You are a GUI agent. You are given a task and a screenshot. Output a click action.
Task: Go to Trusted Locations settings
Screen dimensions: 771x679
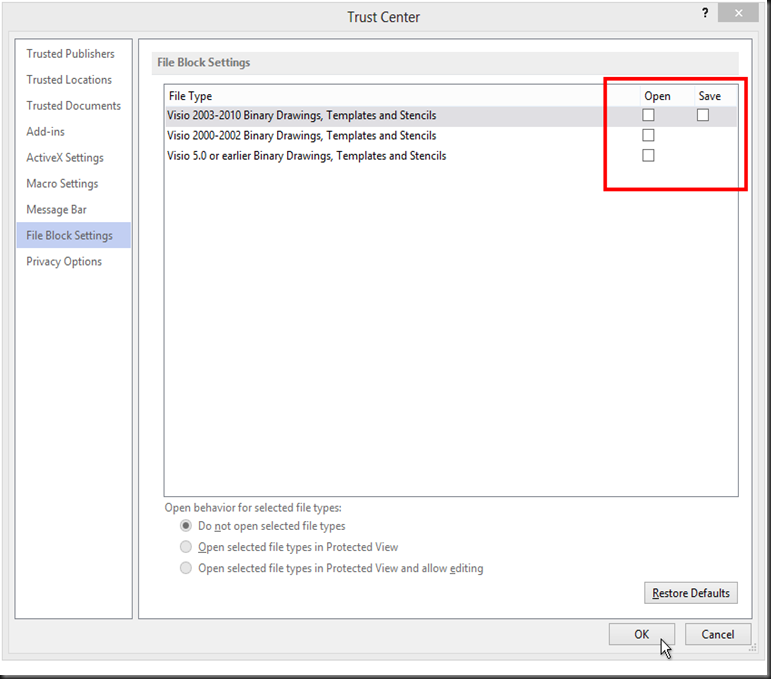(69, 80)
